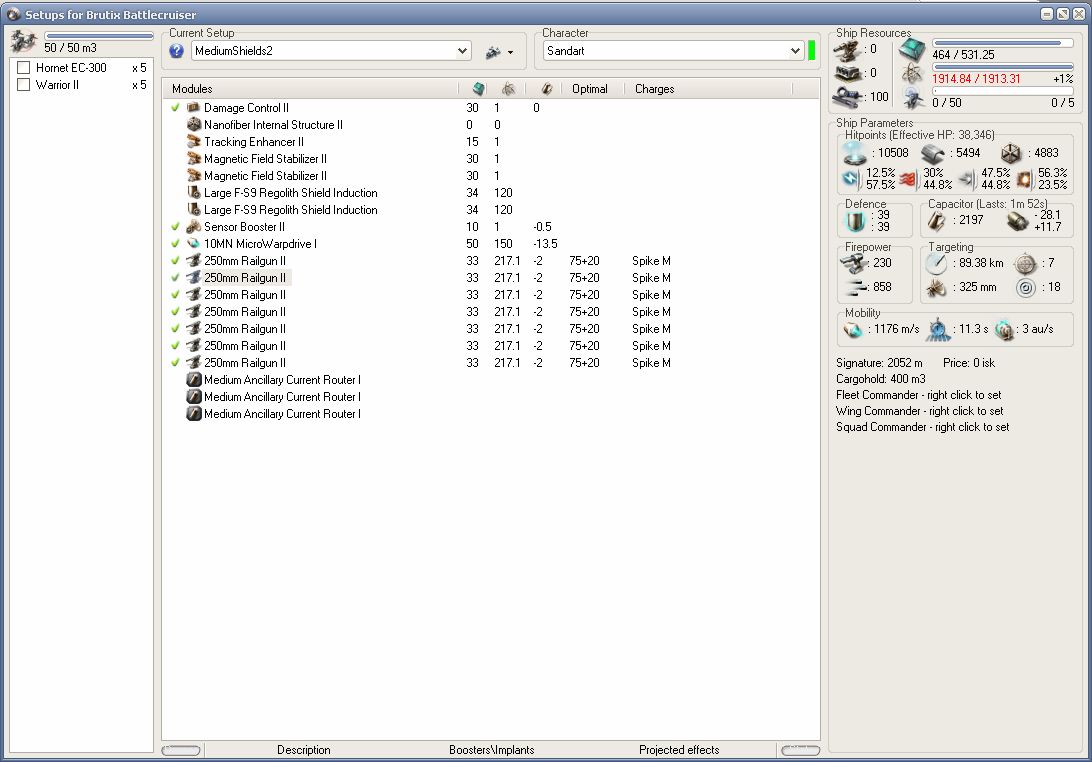Click Fleet Commander right click to set

tap(919, 395)
